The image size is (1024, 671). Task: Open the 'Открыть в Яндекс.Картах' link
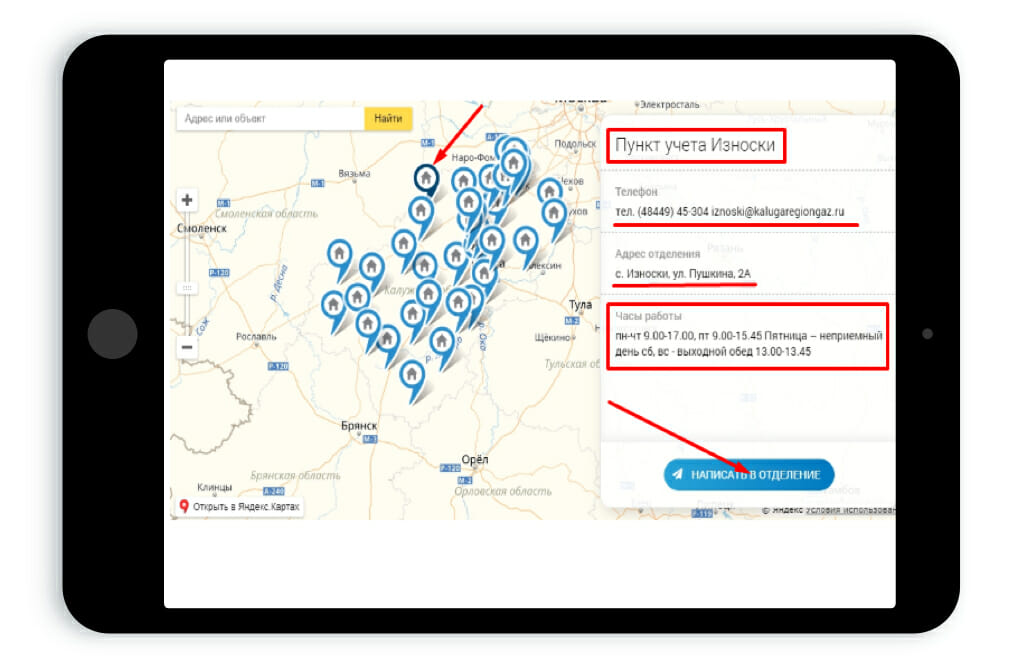click(246, 507)
